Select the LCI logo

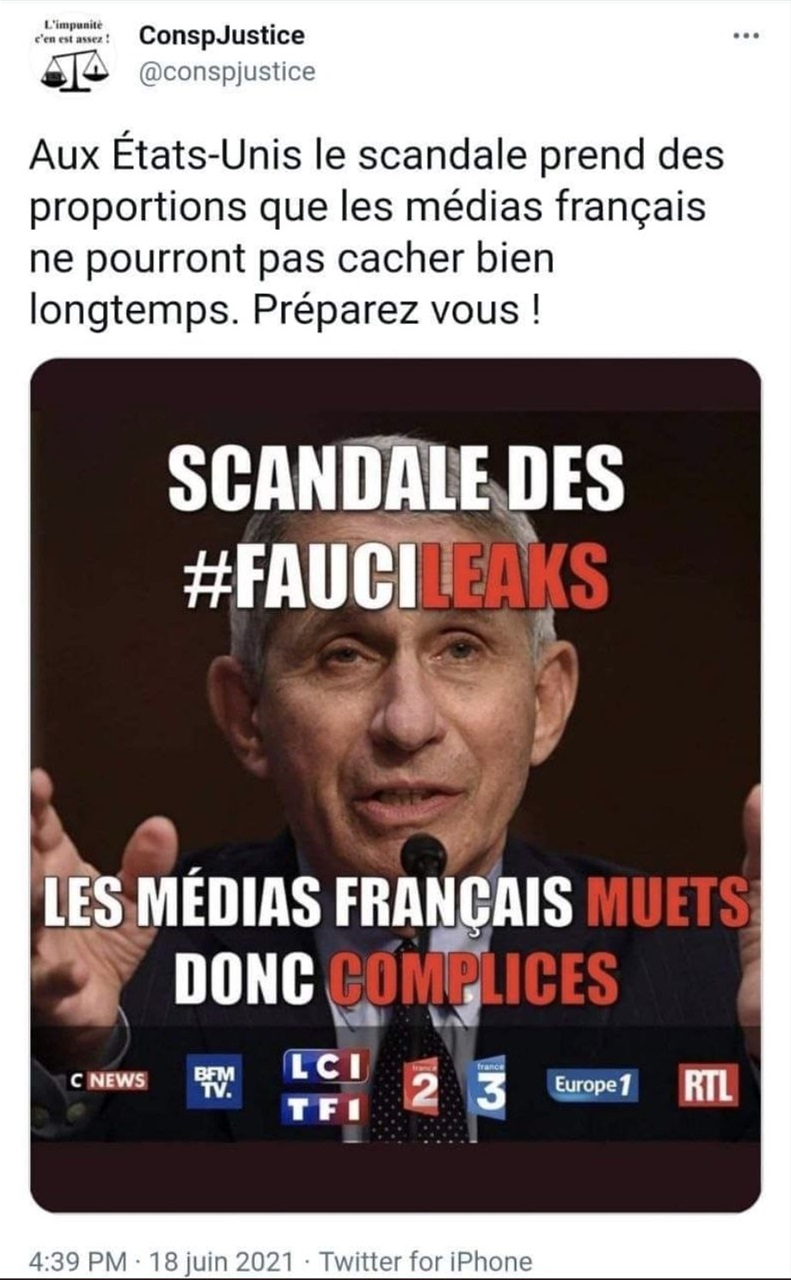[x=325, y=1065]
